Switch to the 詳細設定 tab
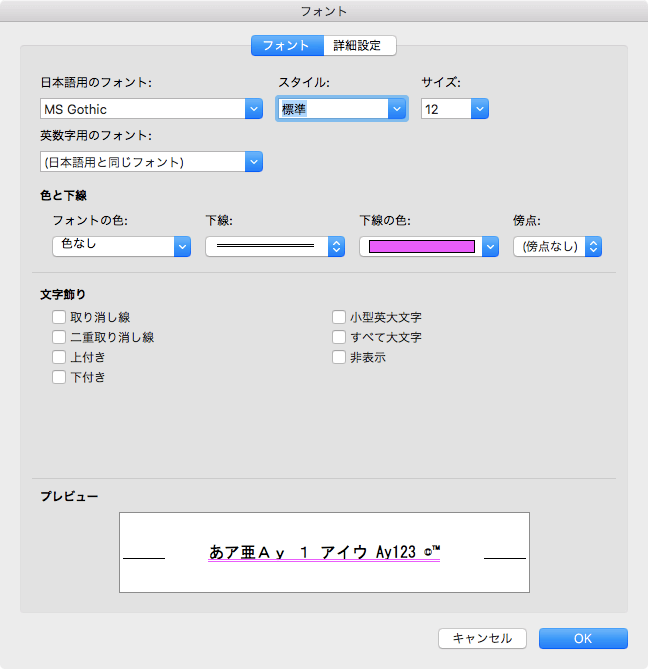This screenshot has height=669, width=648. (x=359, y=45)
